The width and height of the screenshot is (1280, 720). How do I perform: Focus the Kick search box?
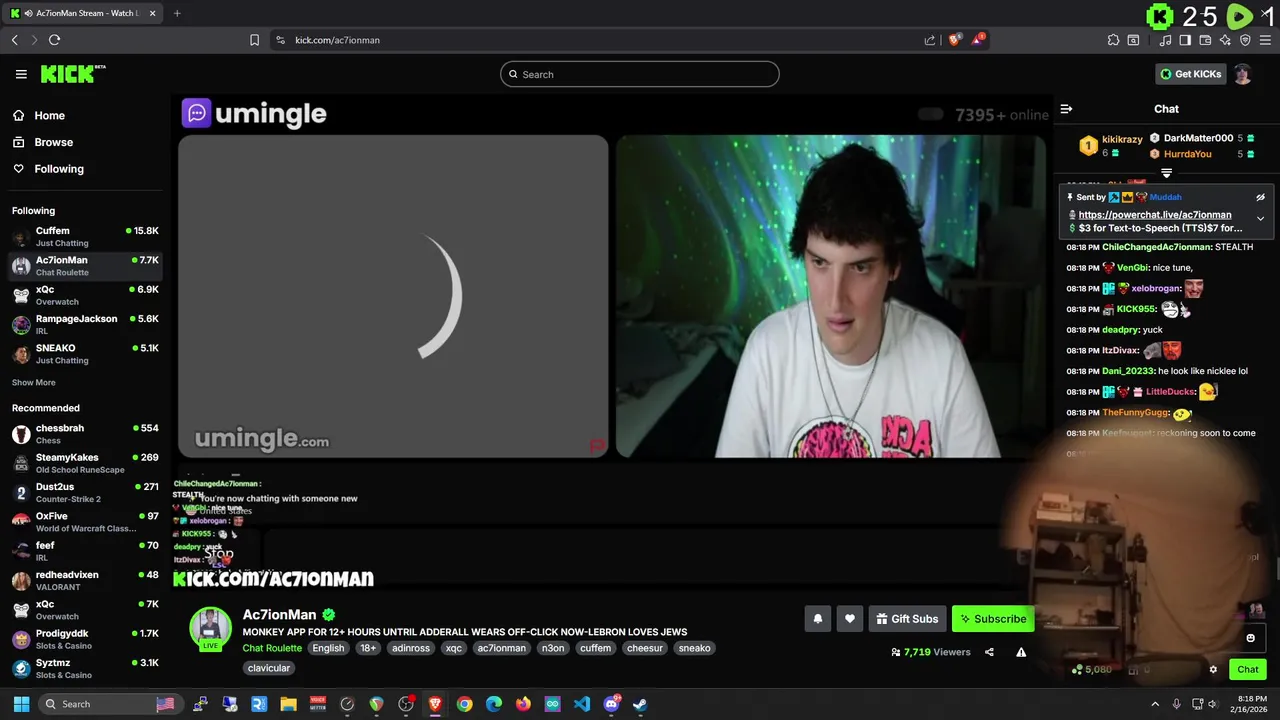coord(640,74)
